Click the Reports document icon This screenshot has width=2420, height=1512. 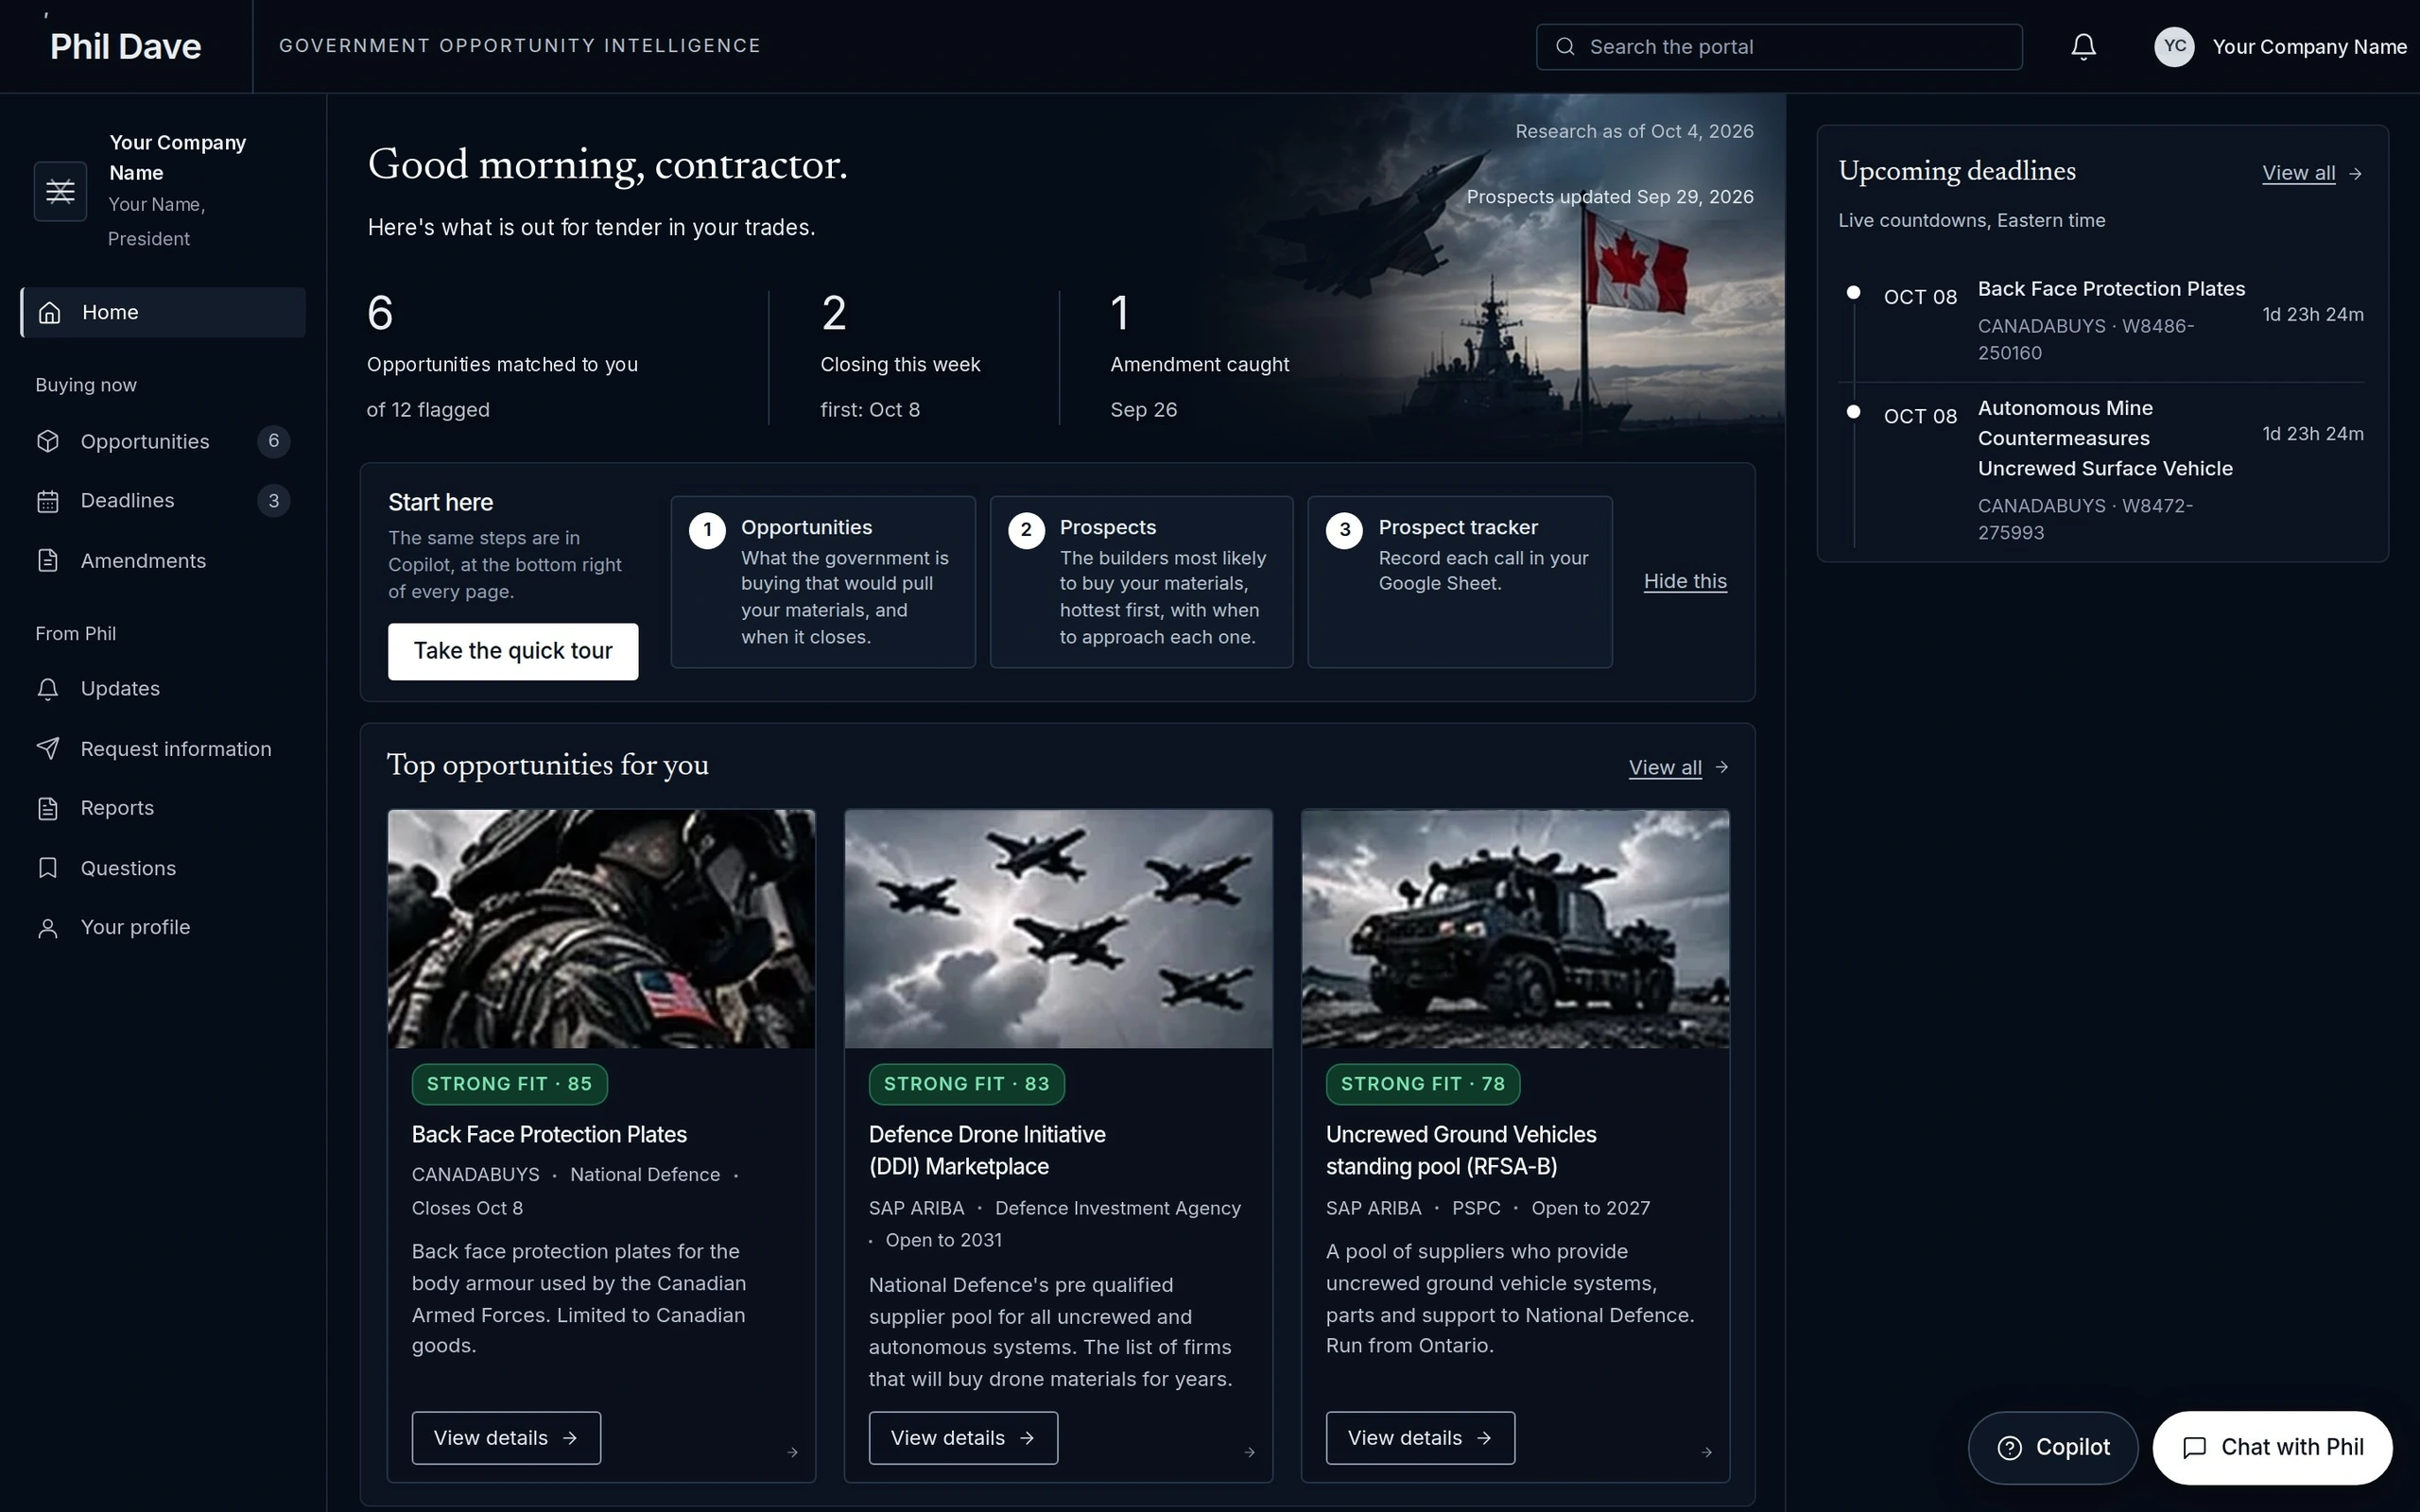[48, 808]
